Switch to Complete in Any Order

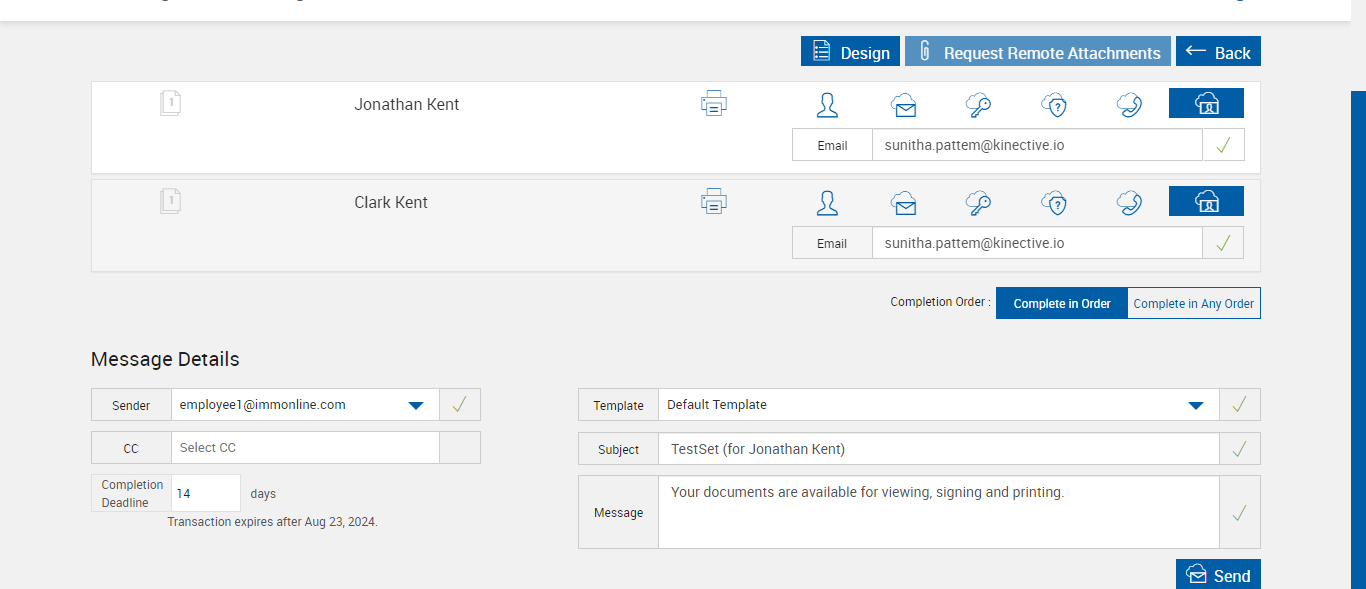pyautogui.click(x=1194, y=304)
